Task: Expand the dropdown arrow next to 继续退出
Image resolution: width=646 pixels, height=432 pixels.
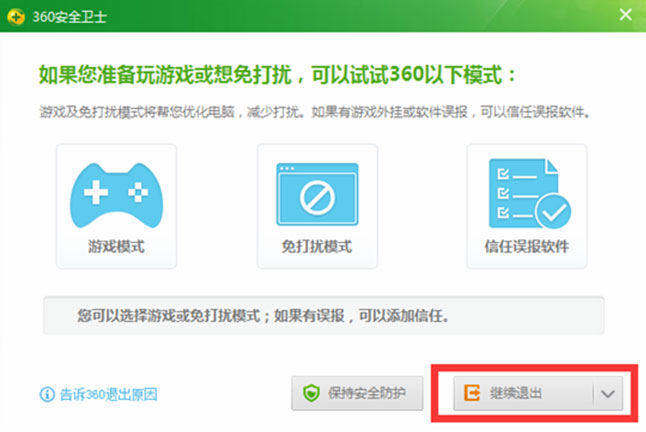Action: pyautogui.click(x=608, y=393)
